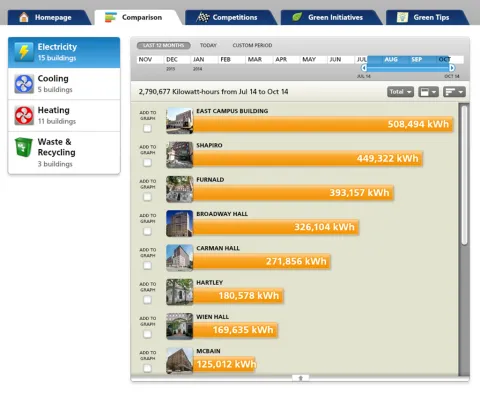The image size is (480, 395).
Task: Click the light bulb Green Tips icon
Action: tap(403, 17)
